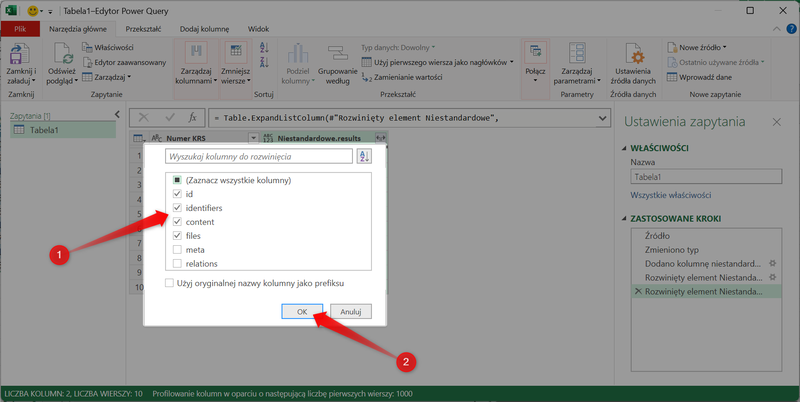The height and width of the screenshot is (402, 800).
Task: Collapse WŁAŚCIWOŚCI section
Action: click(x=624, y=148)
